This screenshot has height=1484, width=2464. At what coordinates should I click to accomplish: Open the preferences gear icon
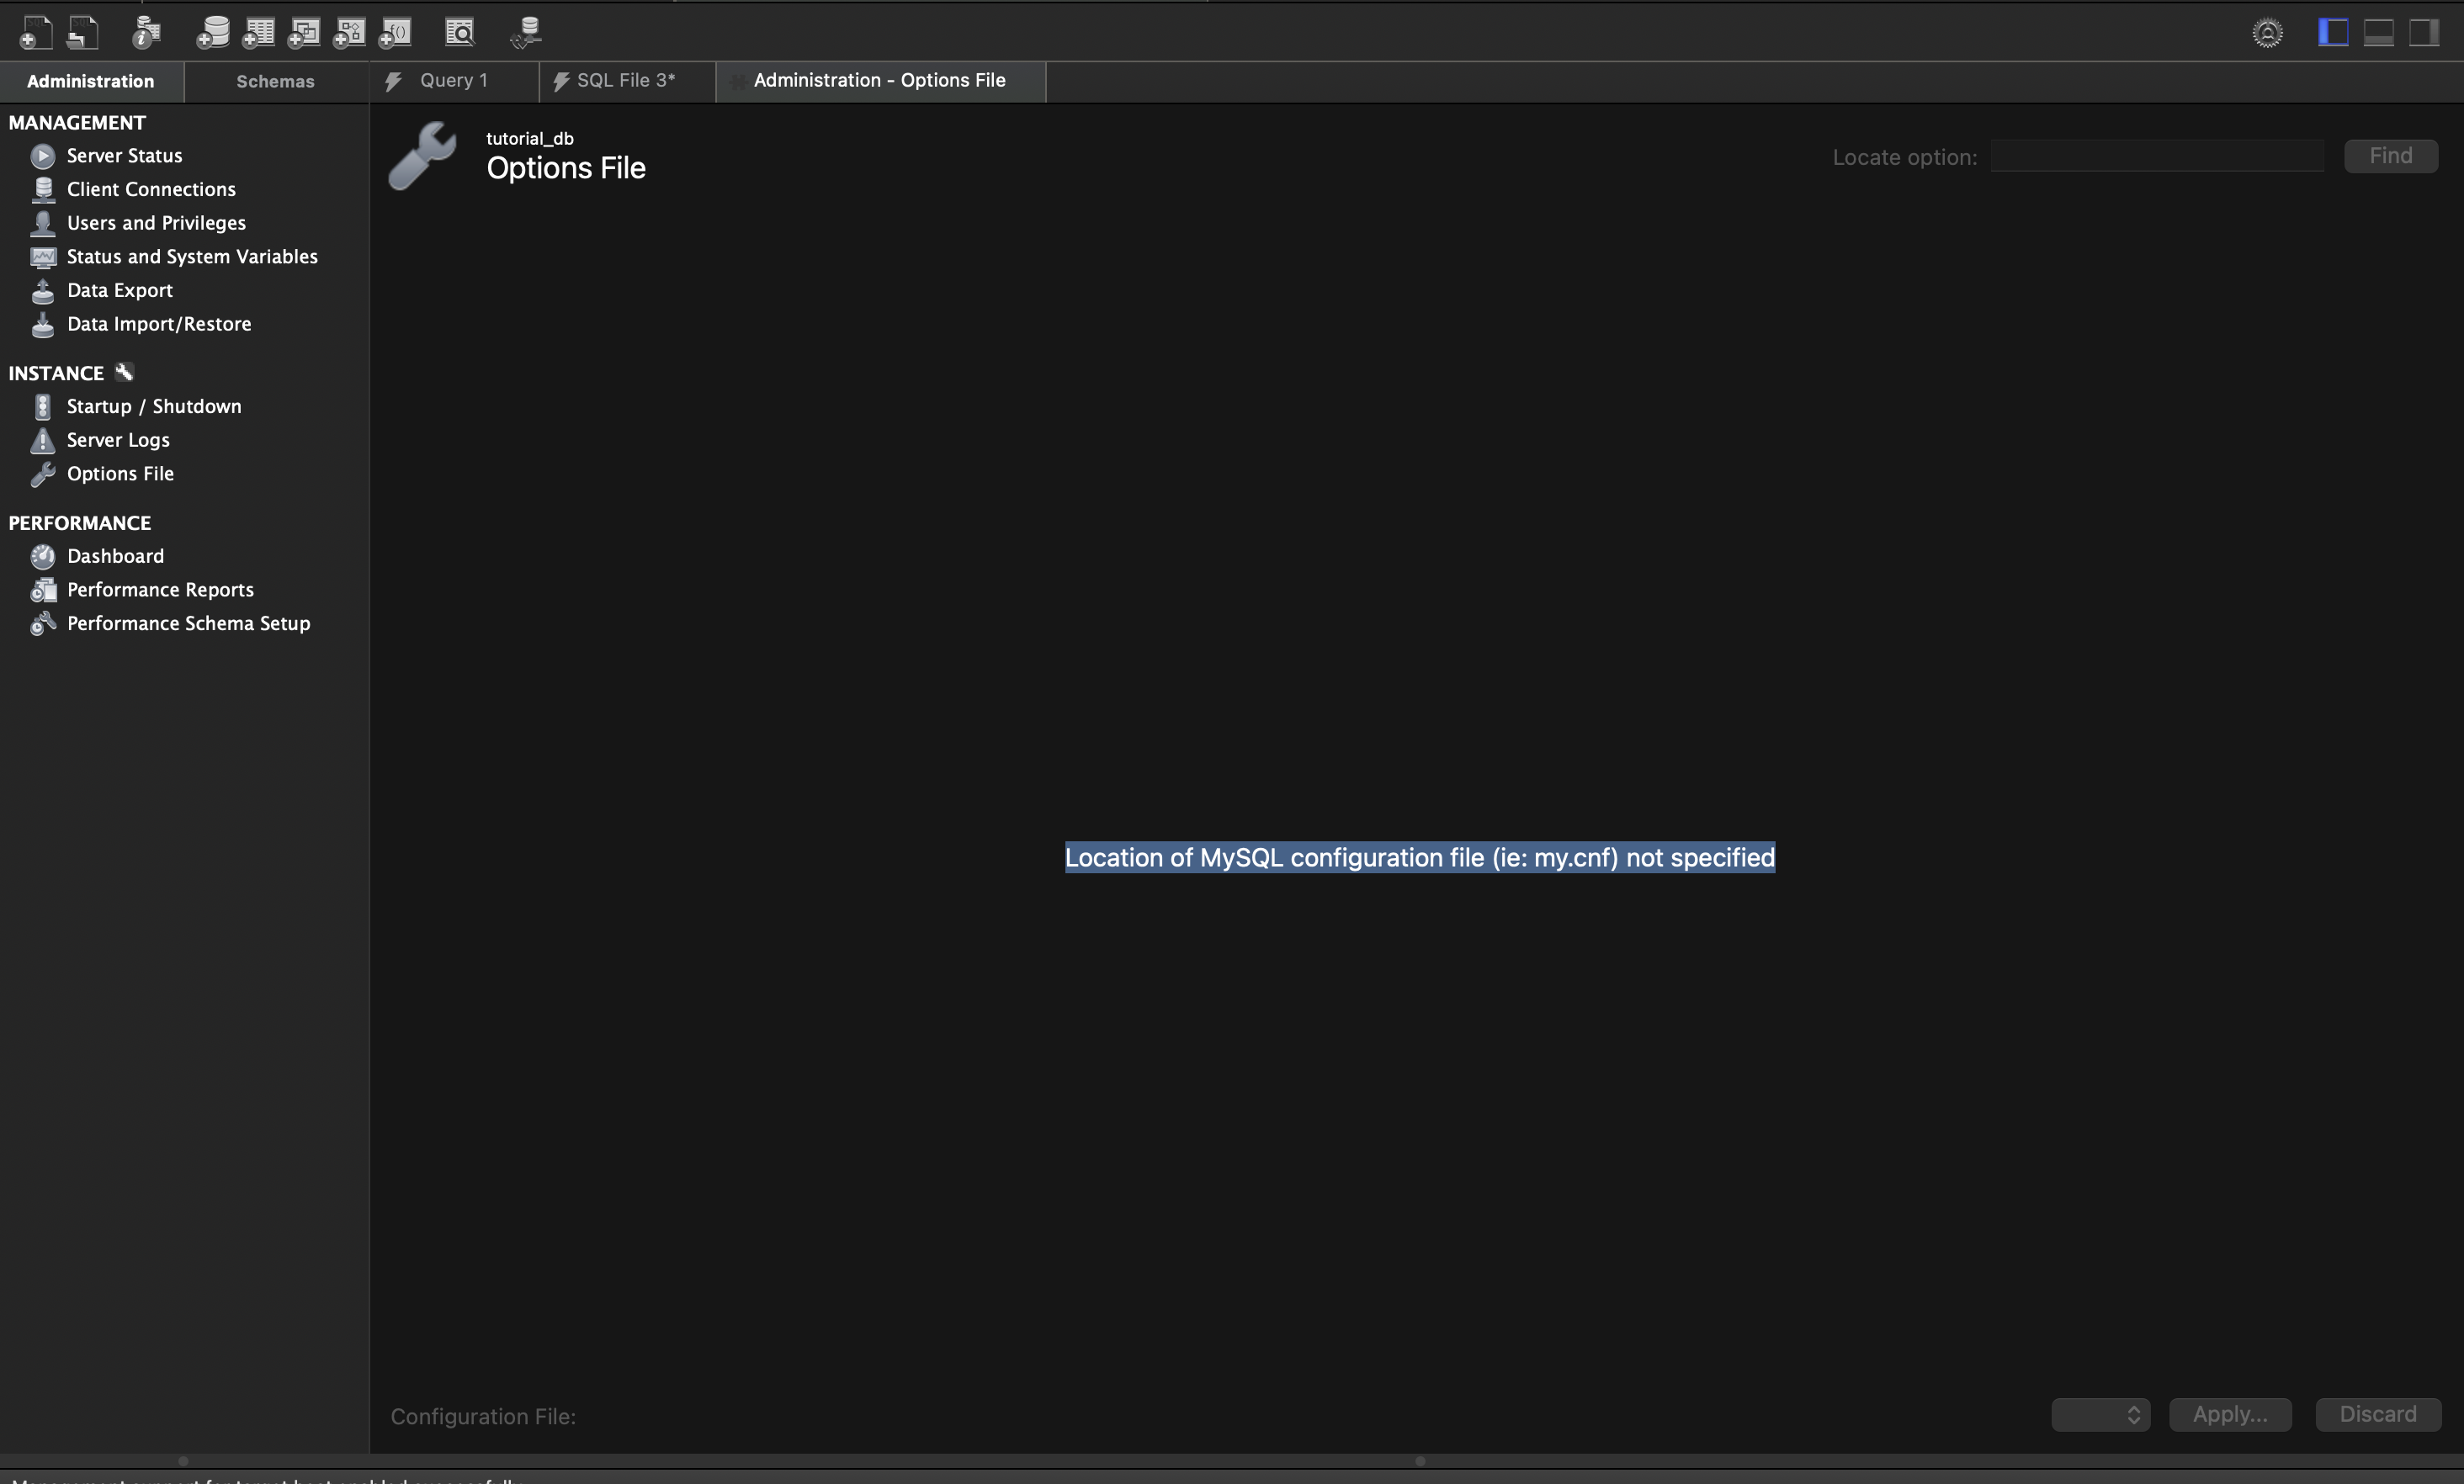pos(2267,33)
